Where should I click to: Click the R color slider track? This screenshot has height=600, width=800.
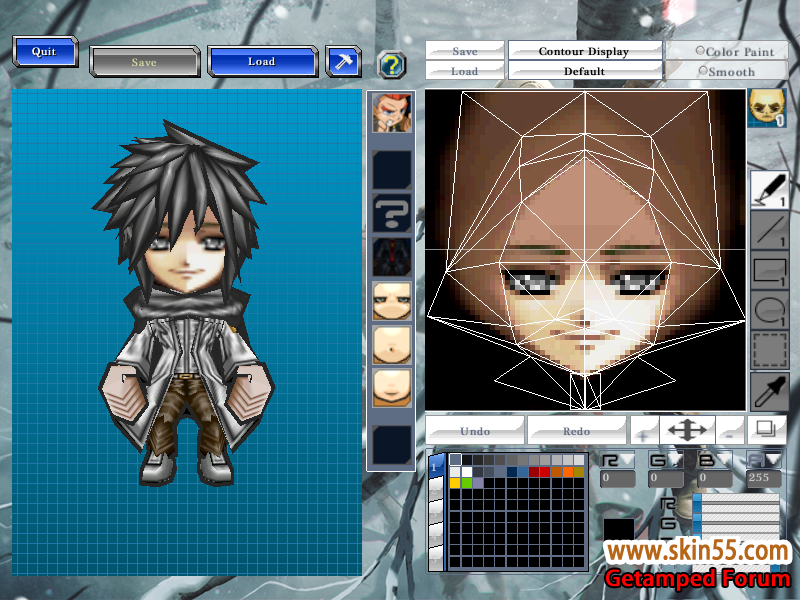[x=736, y=501]
